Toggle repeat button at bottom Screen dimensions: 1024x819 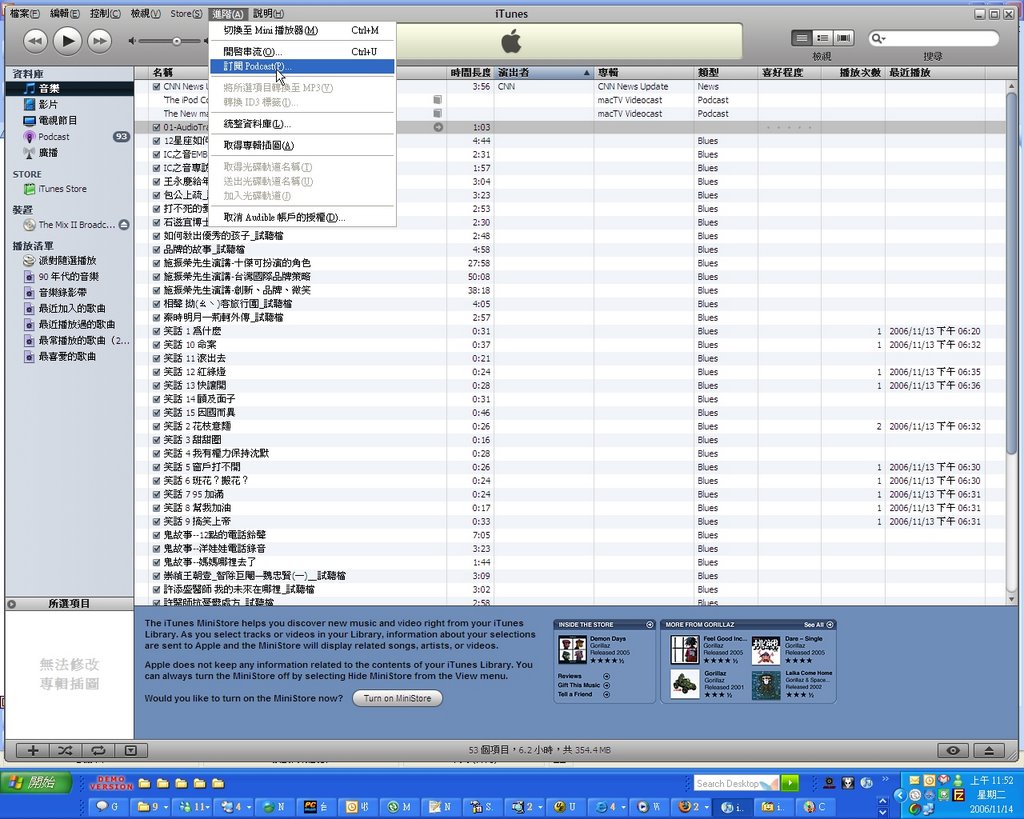(98, 750)
